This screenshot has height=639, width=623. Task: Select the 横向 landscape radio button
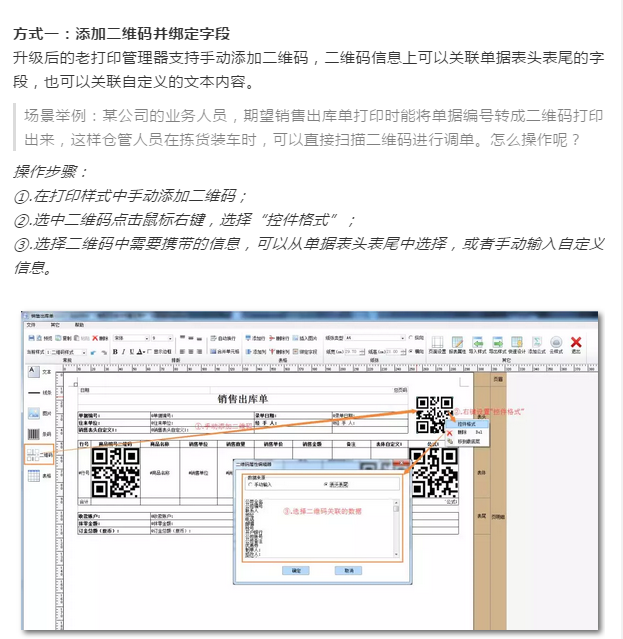coord(410,351)
